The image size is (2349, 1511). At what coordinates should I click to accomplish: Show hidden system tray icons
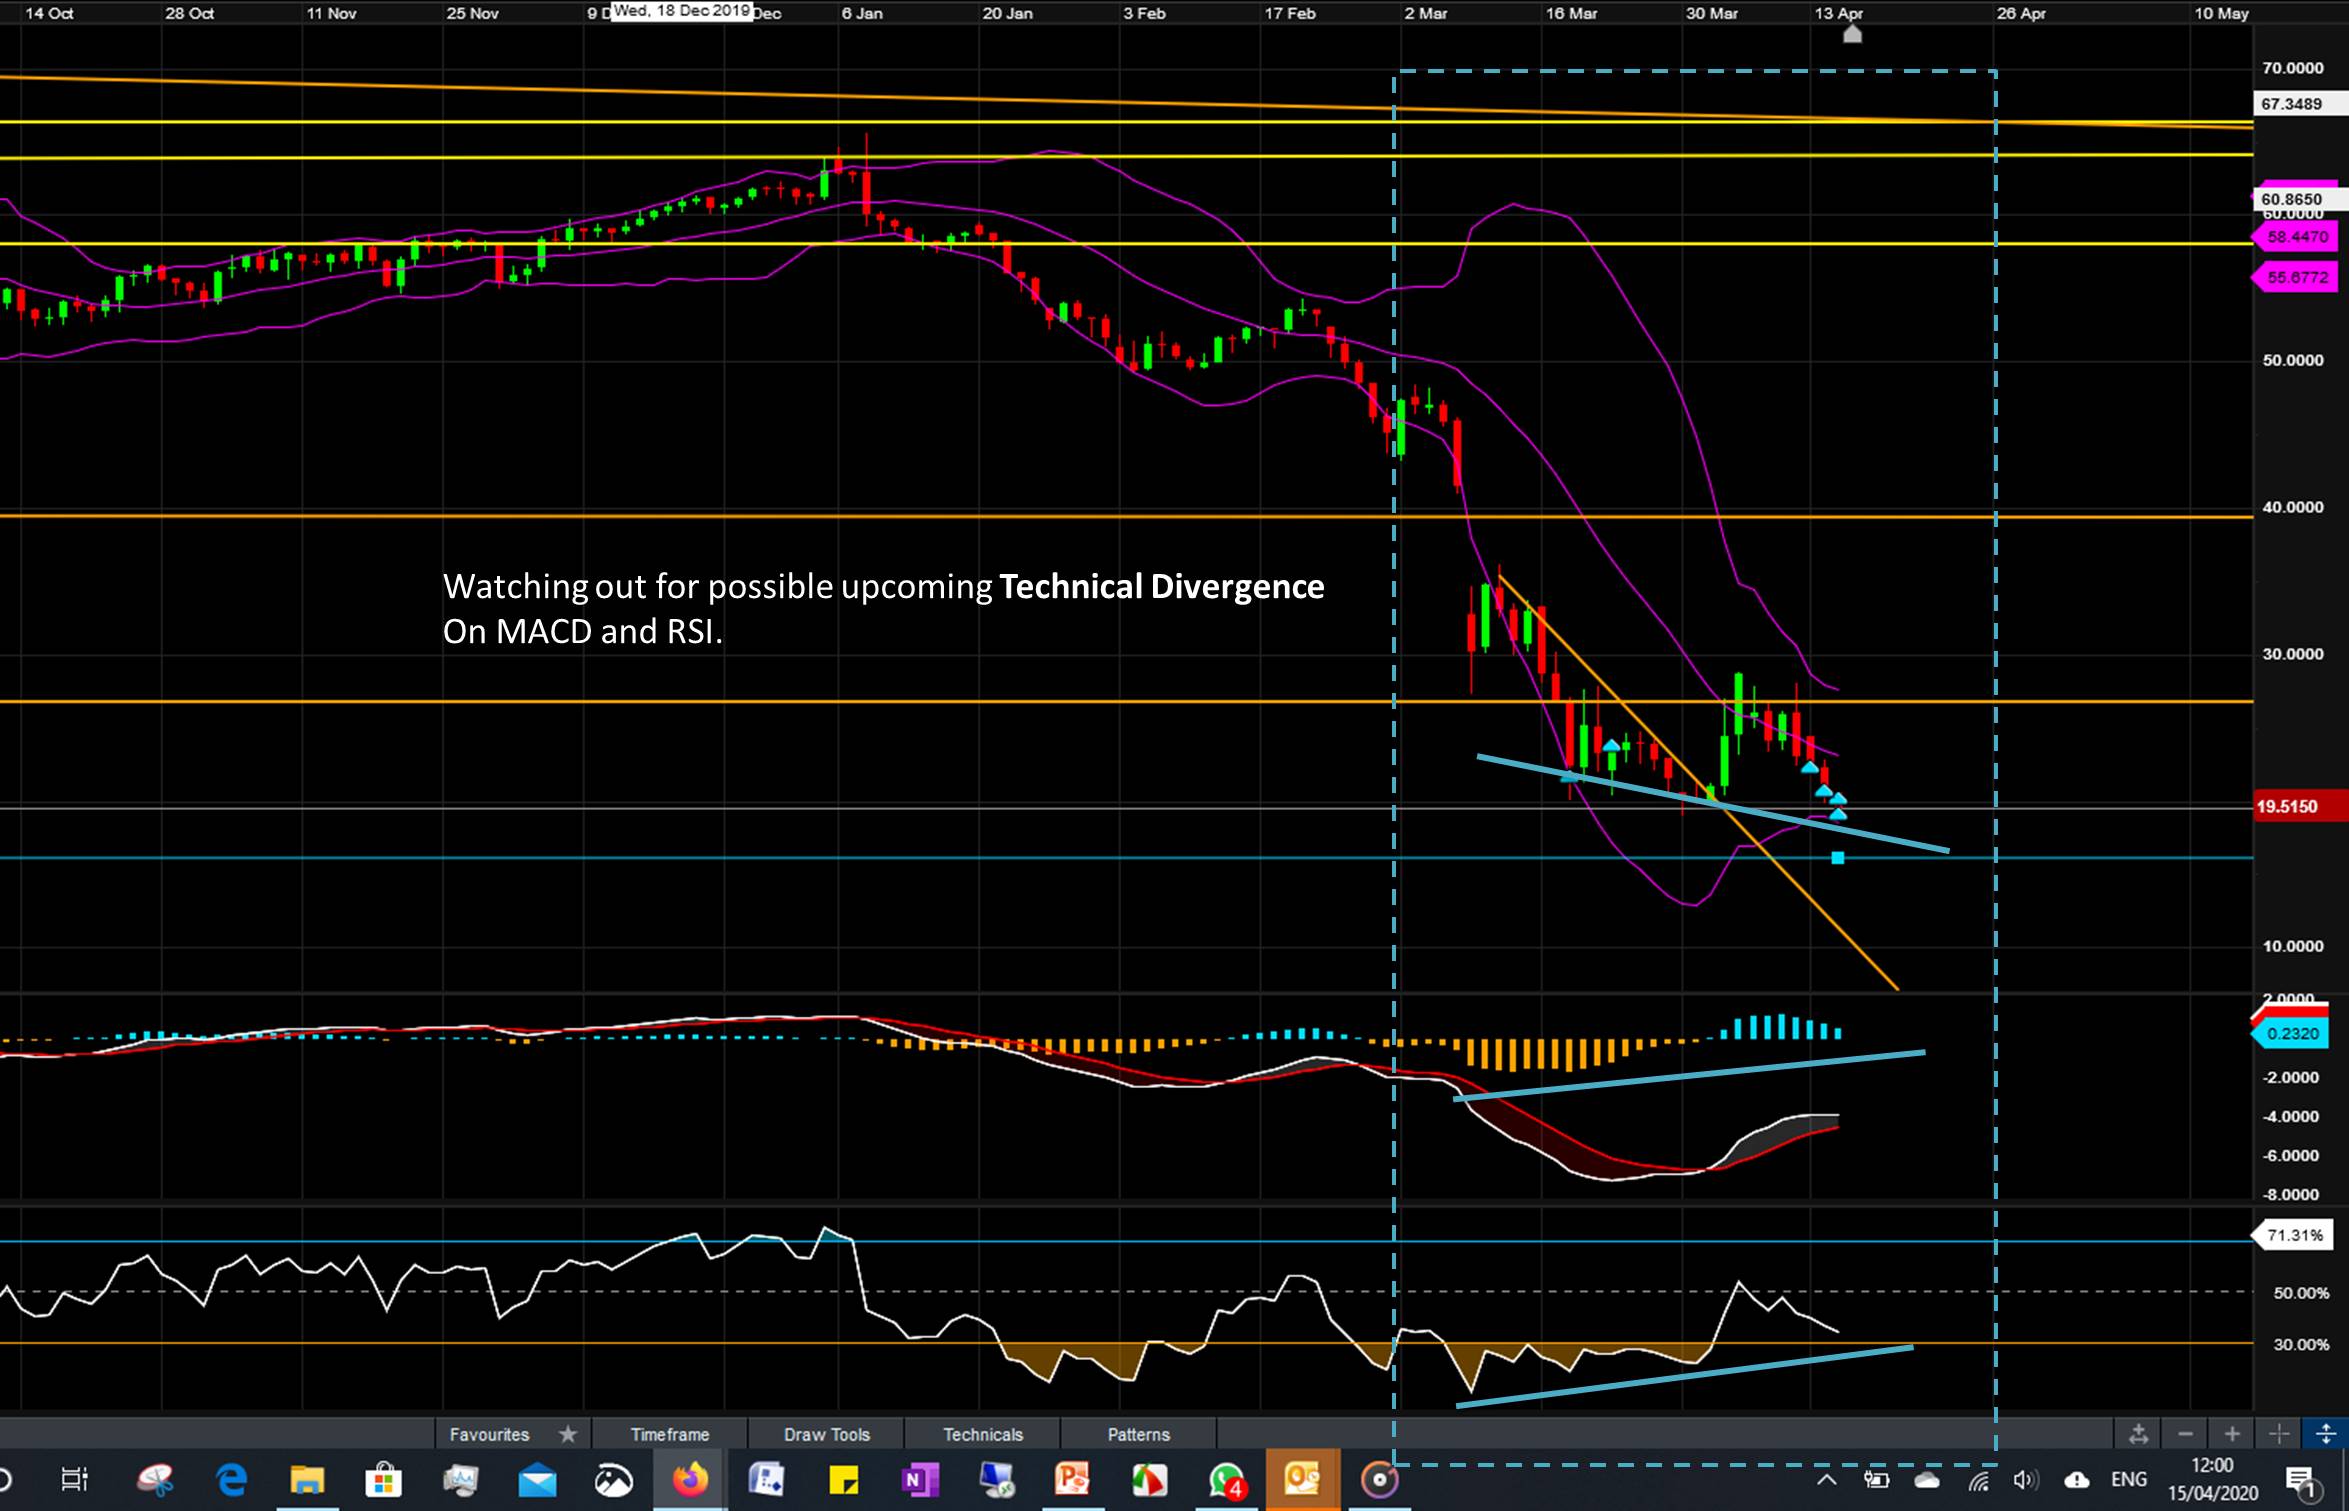pos(1826,1479)
